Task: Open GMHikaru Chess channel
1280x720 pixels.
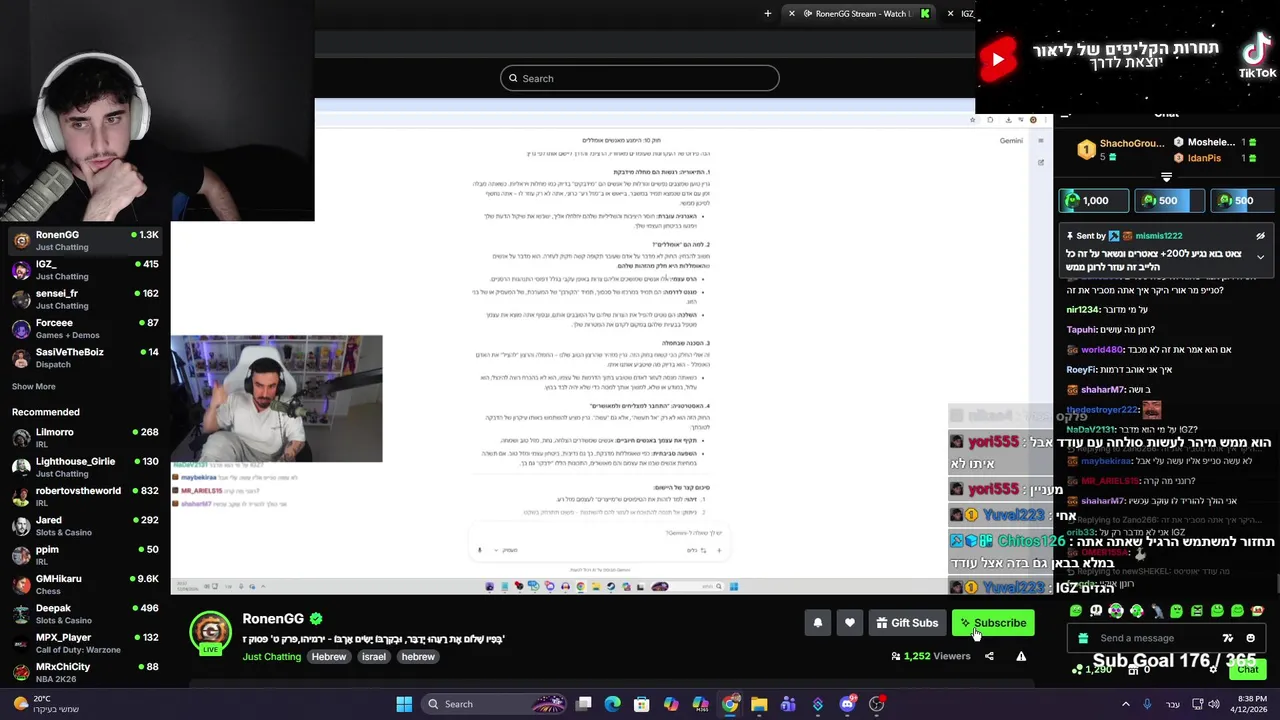Action: click(x=85, y=584)
